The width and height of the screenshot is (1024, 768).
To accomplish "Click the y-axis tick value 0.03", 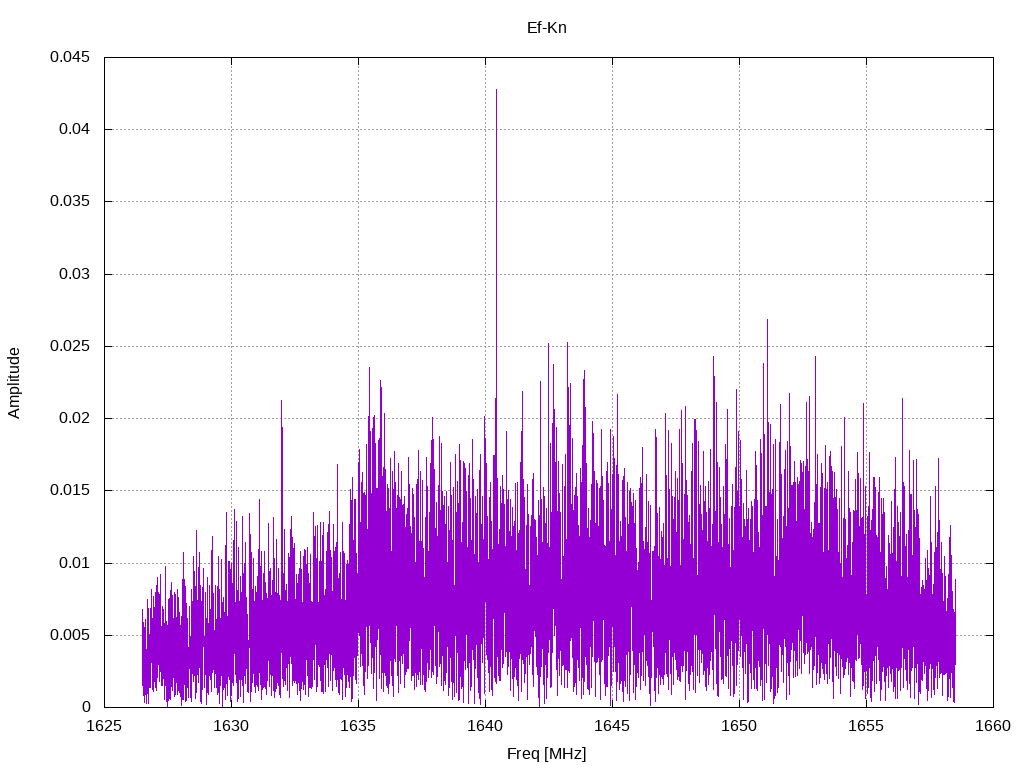I will click(x=74, y=274).
